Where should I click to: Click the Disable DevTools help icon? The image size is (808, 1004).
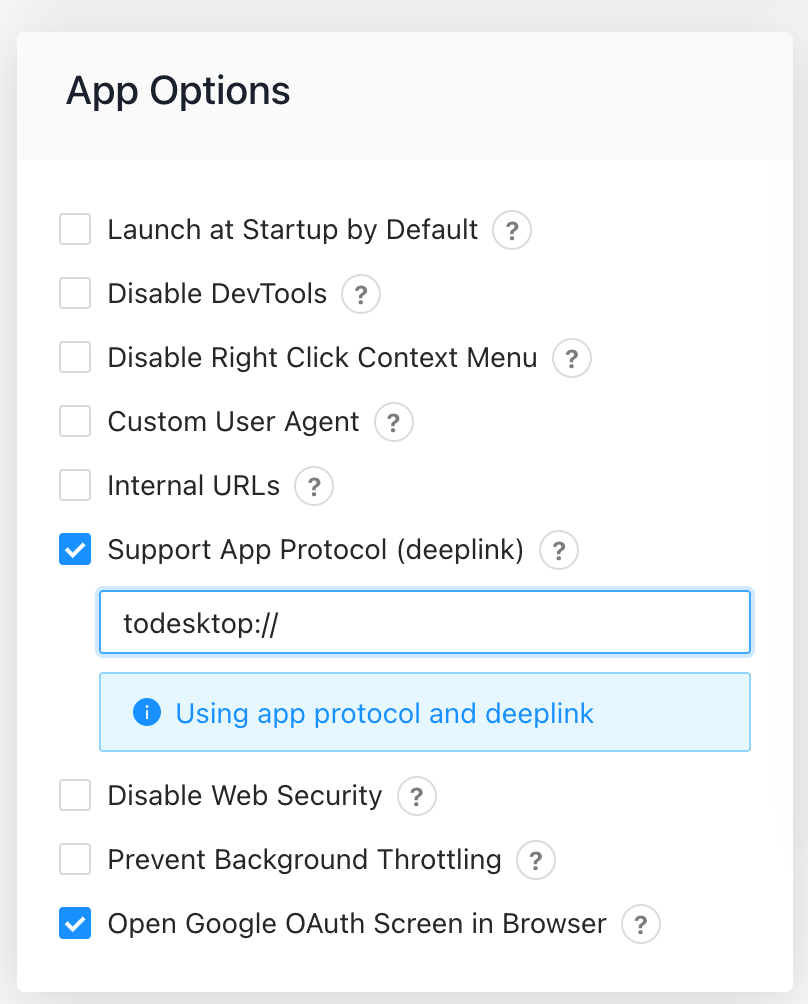pyautogui.click(x=360, y=294)
